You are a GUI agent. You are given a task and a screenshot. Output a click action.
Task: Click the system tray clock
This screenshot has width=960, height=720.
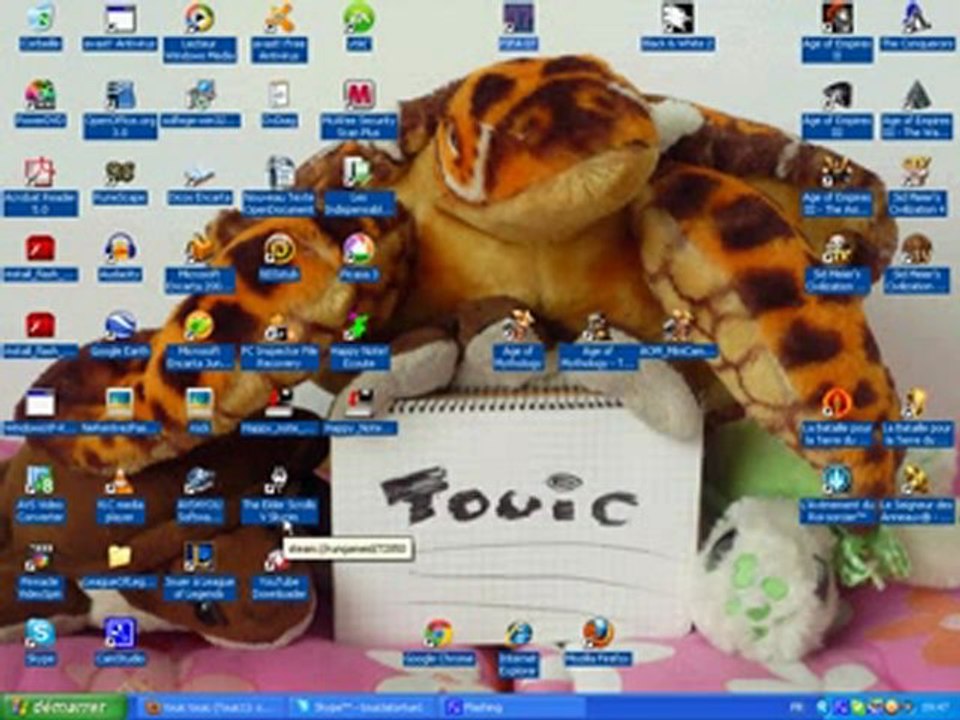[937, 708]
